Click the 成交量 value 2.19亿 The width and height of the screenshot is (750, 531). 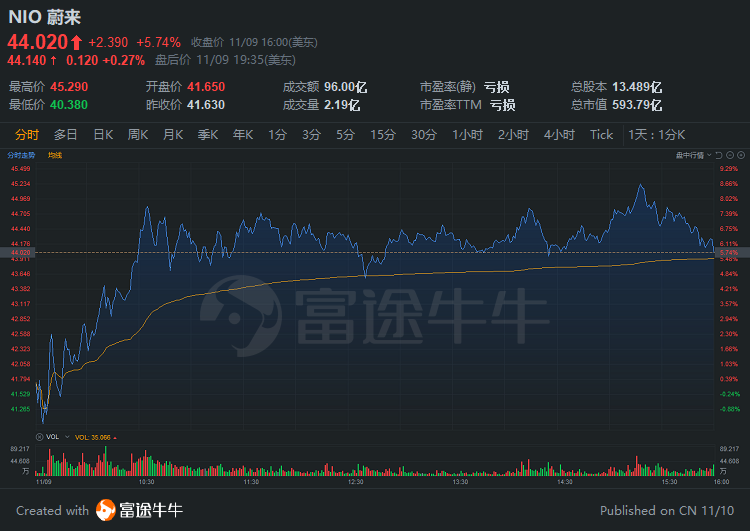click(x=342, y=105)
